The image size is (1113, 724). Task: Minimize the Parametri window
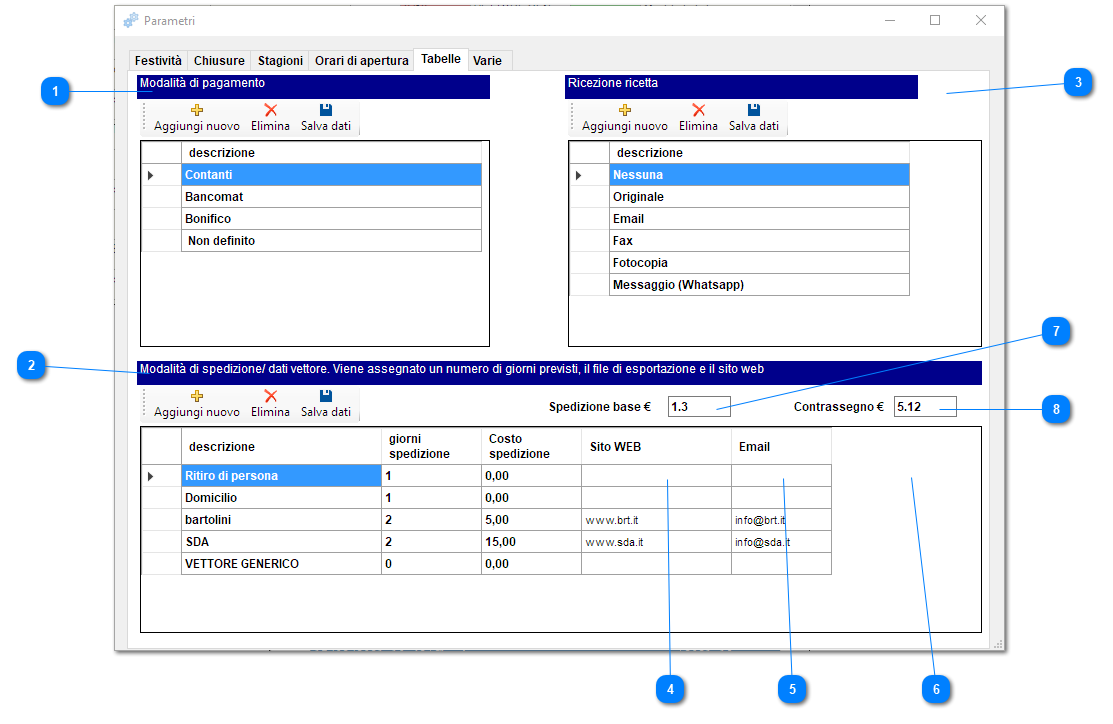click(890, 21)
